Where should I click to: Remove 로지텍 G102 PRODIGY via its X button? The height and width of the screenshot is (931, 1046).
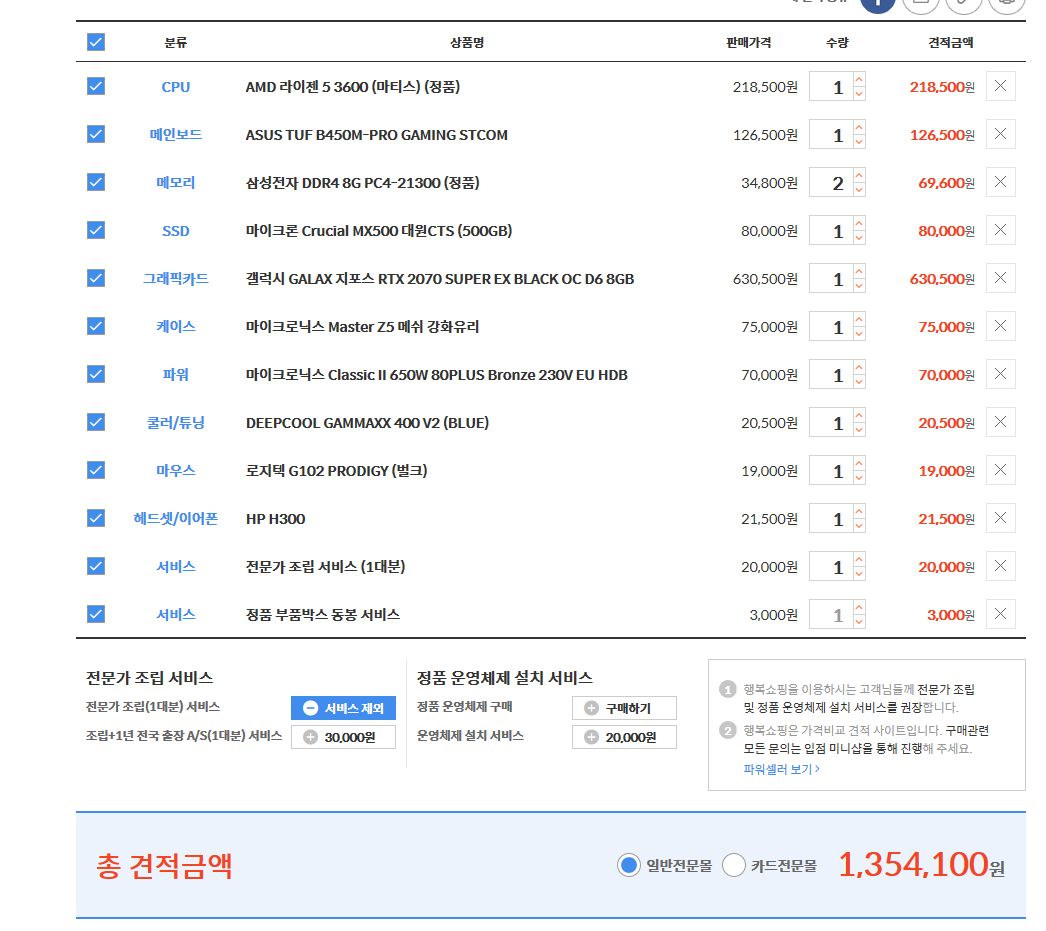tap(1000, 470)
